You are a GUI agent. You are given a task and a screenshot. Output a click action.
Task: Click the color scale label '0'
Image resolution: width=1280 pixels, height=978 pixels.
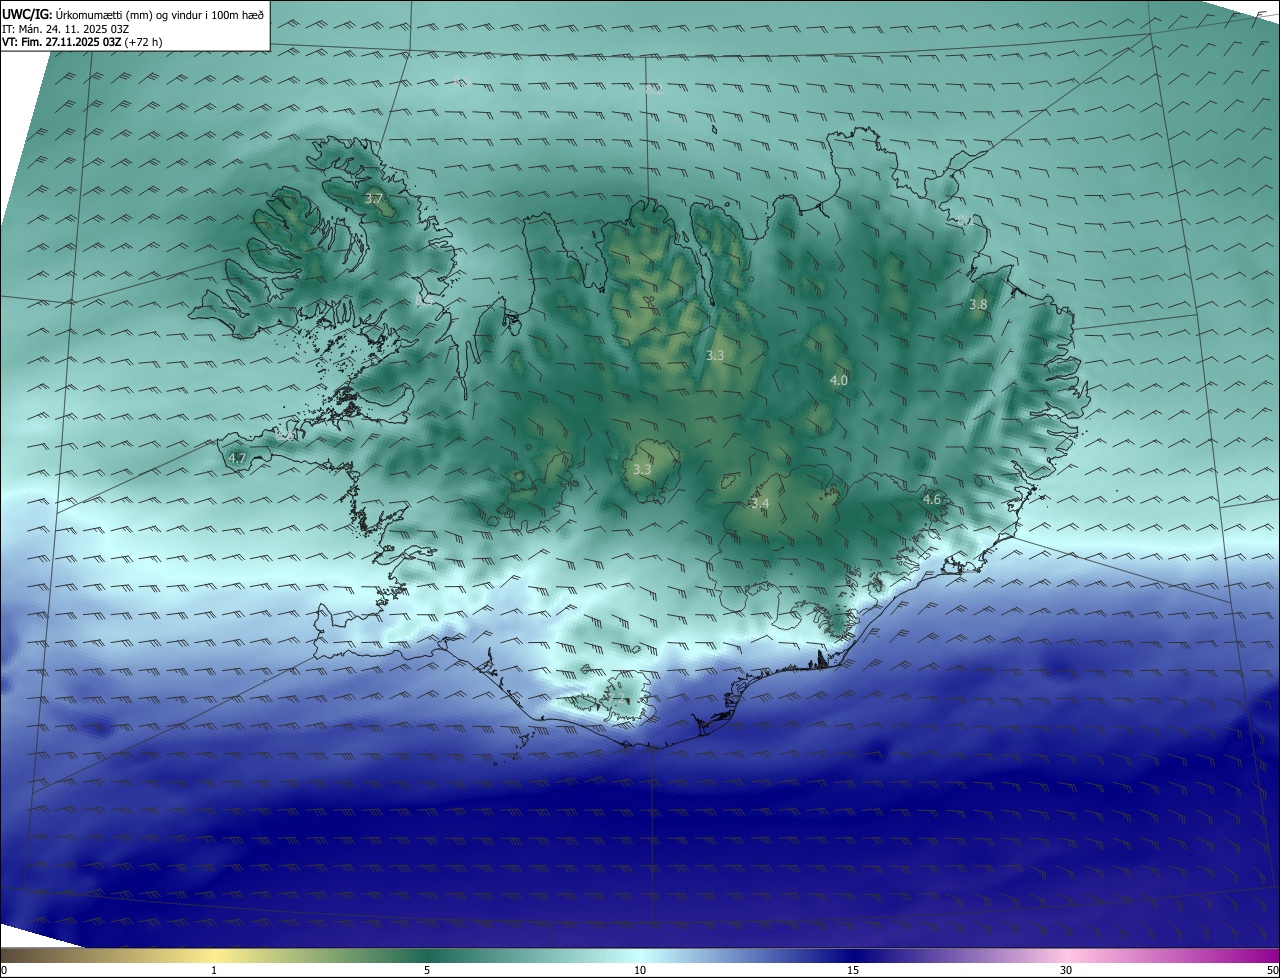[4, 970]
